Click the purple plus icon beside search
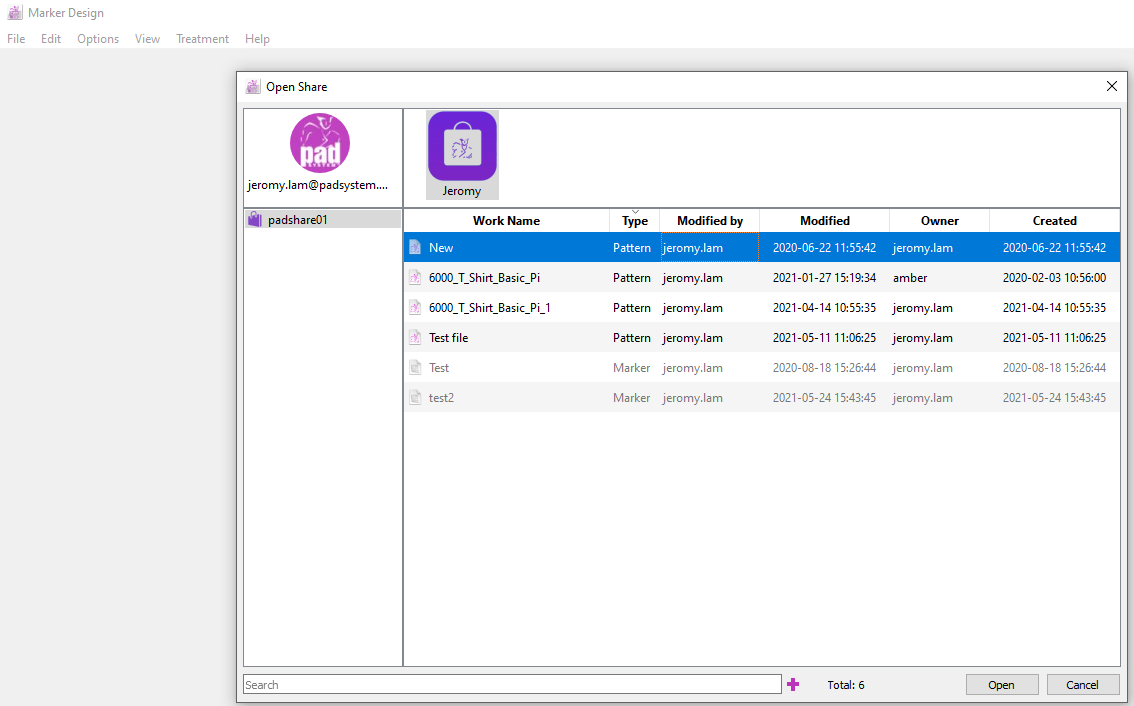The width and height of the screenshot is (1134, 706). (x=793, y=685)
